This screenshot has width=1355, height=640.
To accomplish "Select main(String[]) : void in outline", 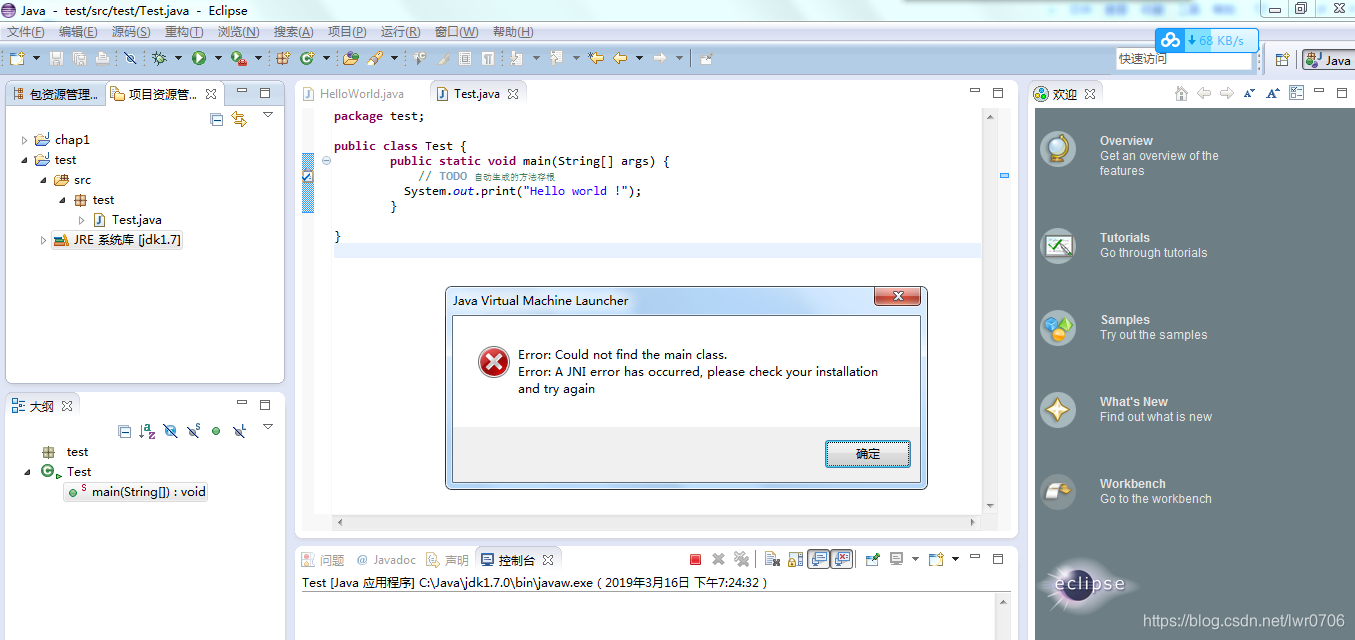I will pos(136,492).
